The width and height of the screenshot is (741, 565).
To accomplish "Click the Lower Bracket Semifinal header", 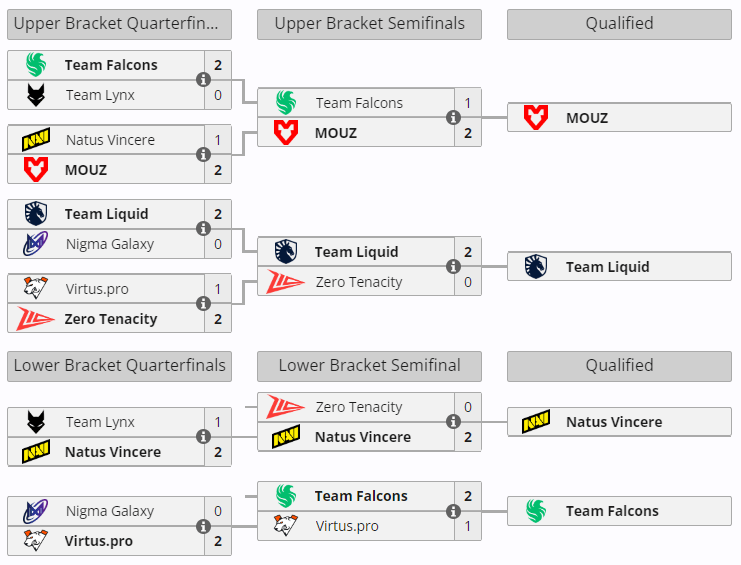I will coord(369,366).
